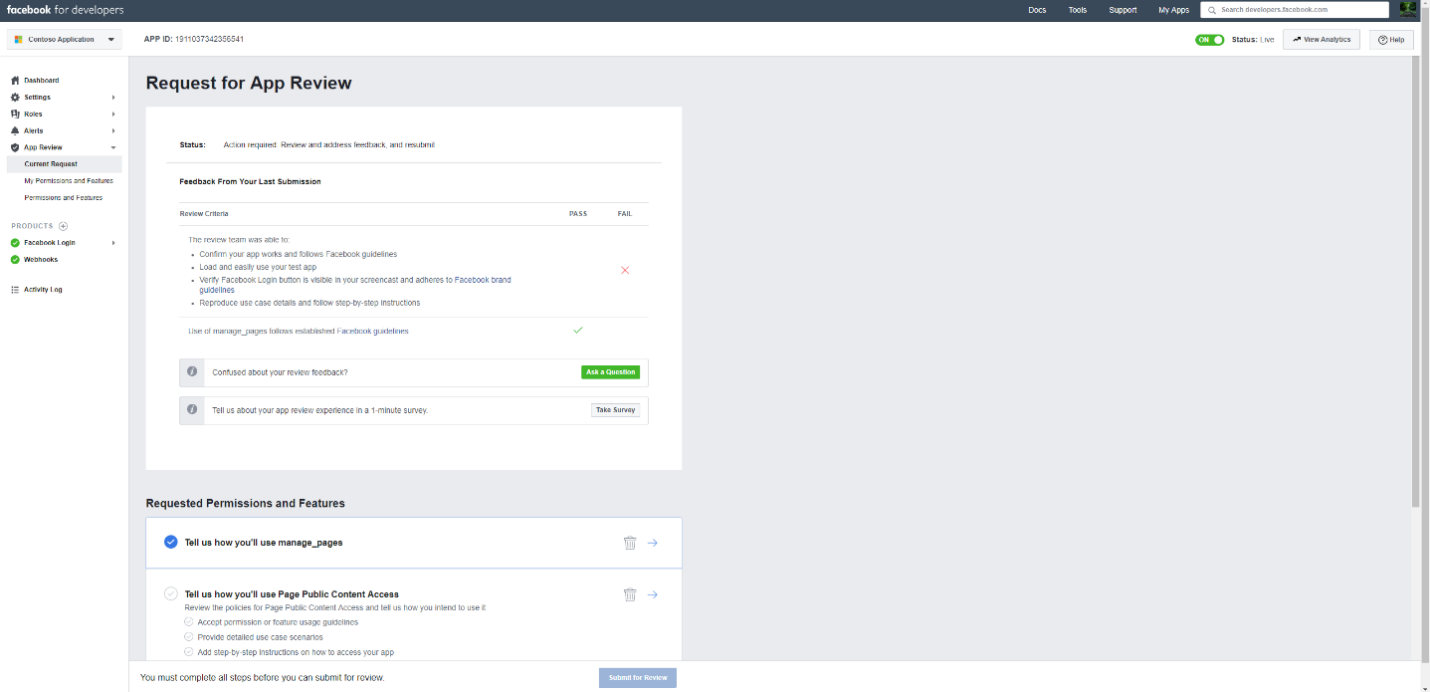Expand the Facebook Login product entry
The height and width of the screenshot is (692, 1430).
(112, 242)
